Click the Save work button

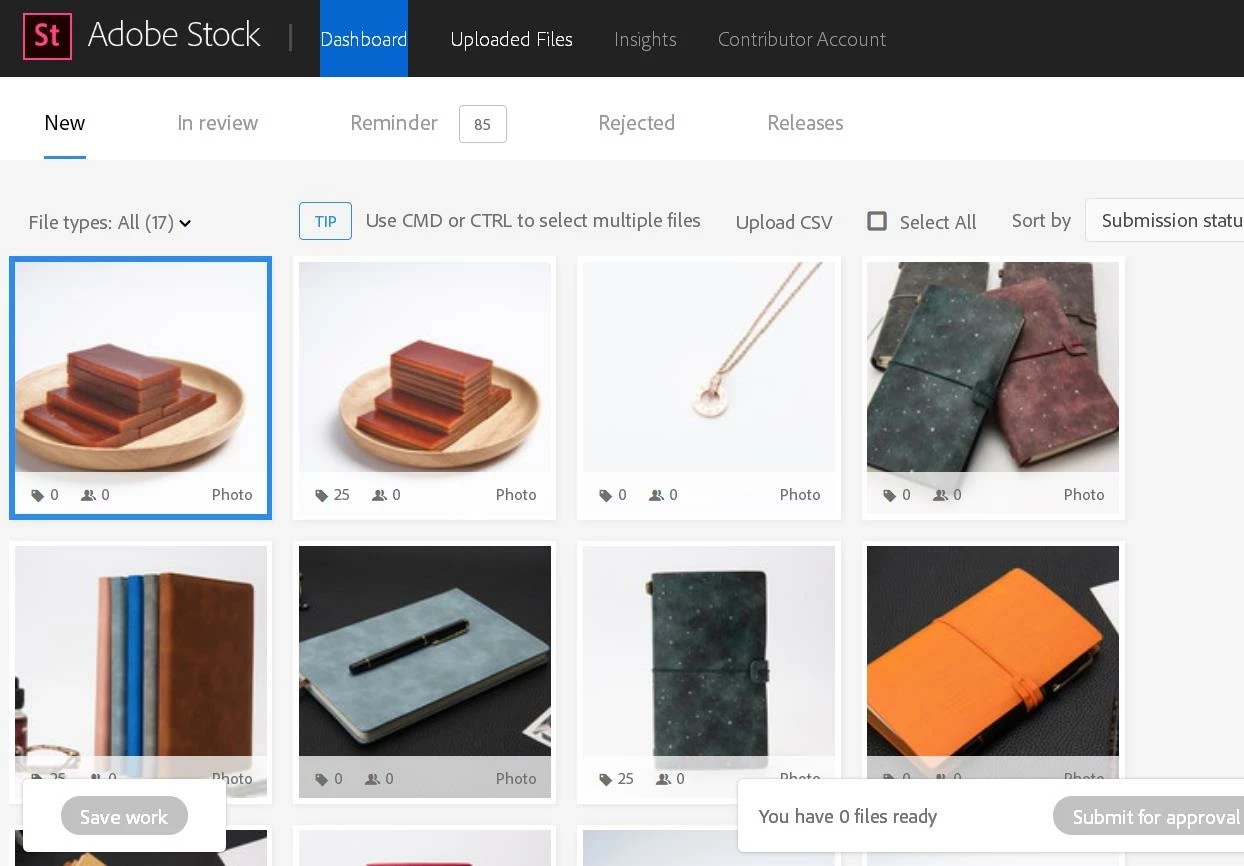click(124, 816)
